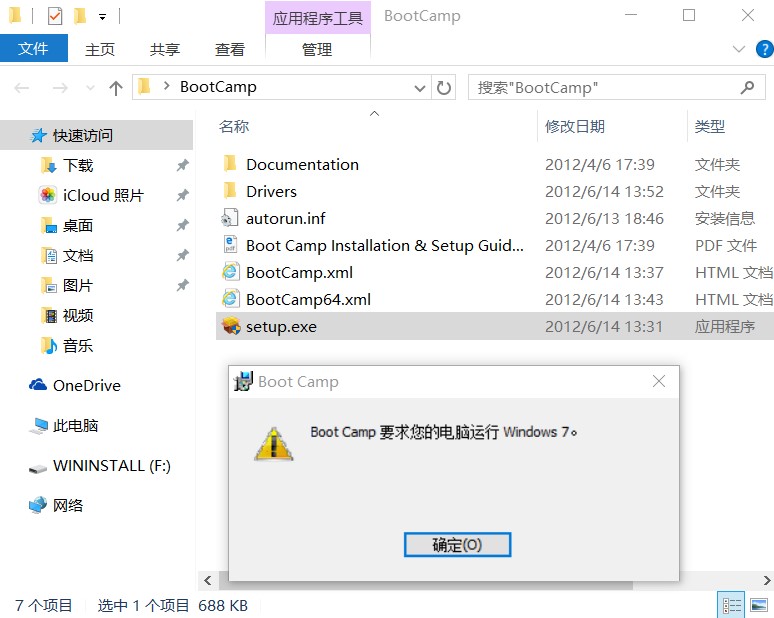The height and width of the screenshot is (618, 774).
Task: Open the help question mark icon
Action: coord(764,49)
